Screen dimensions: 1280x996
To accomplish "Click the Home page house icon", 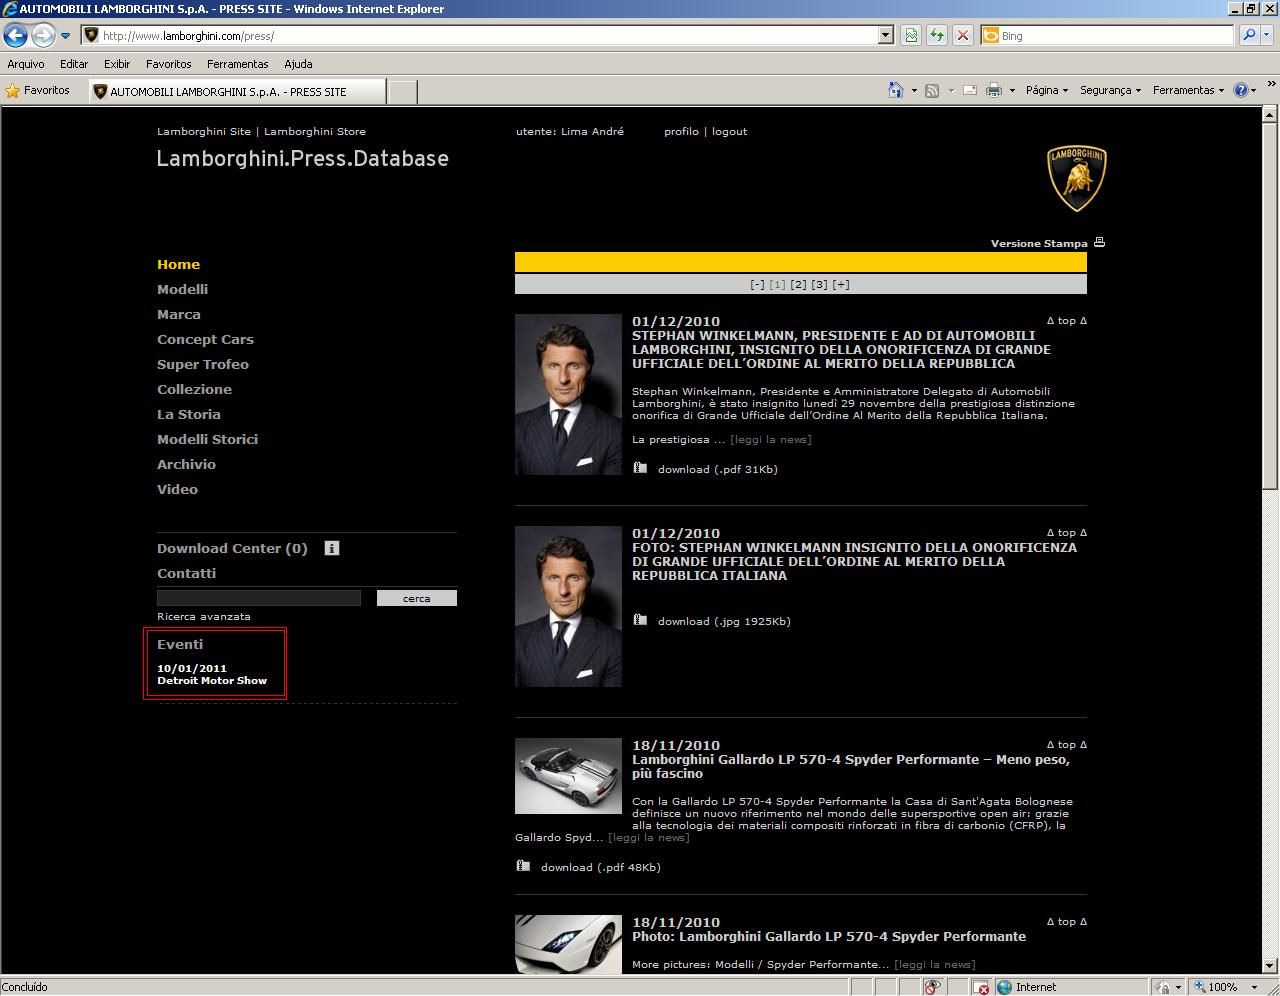I will [895, 90].
